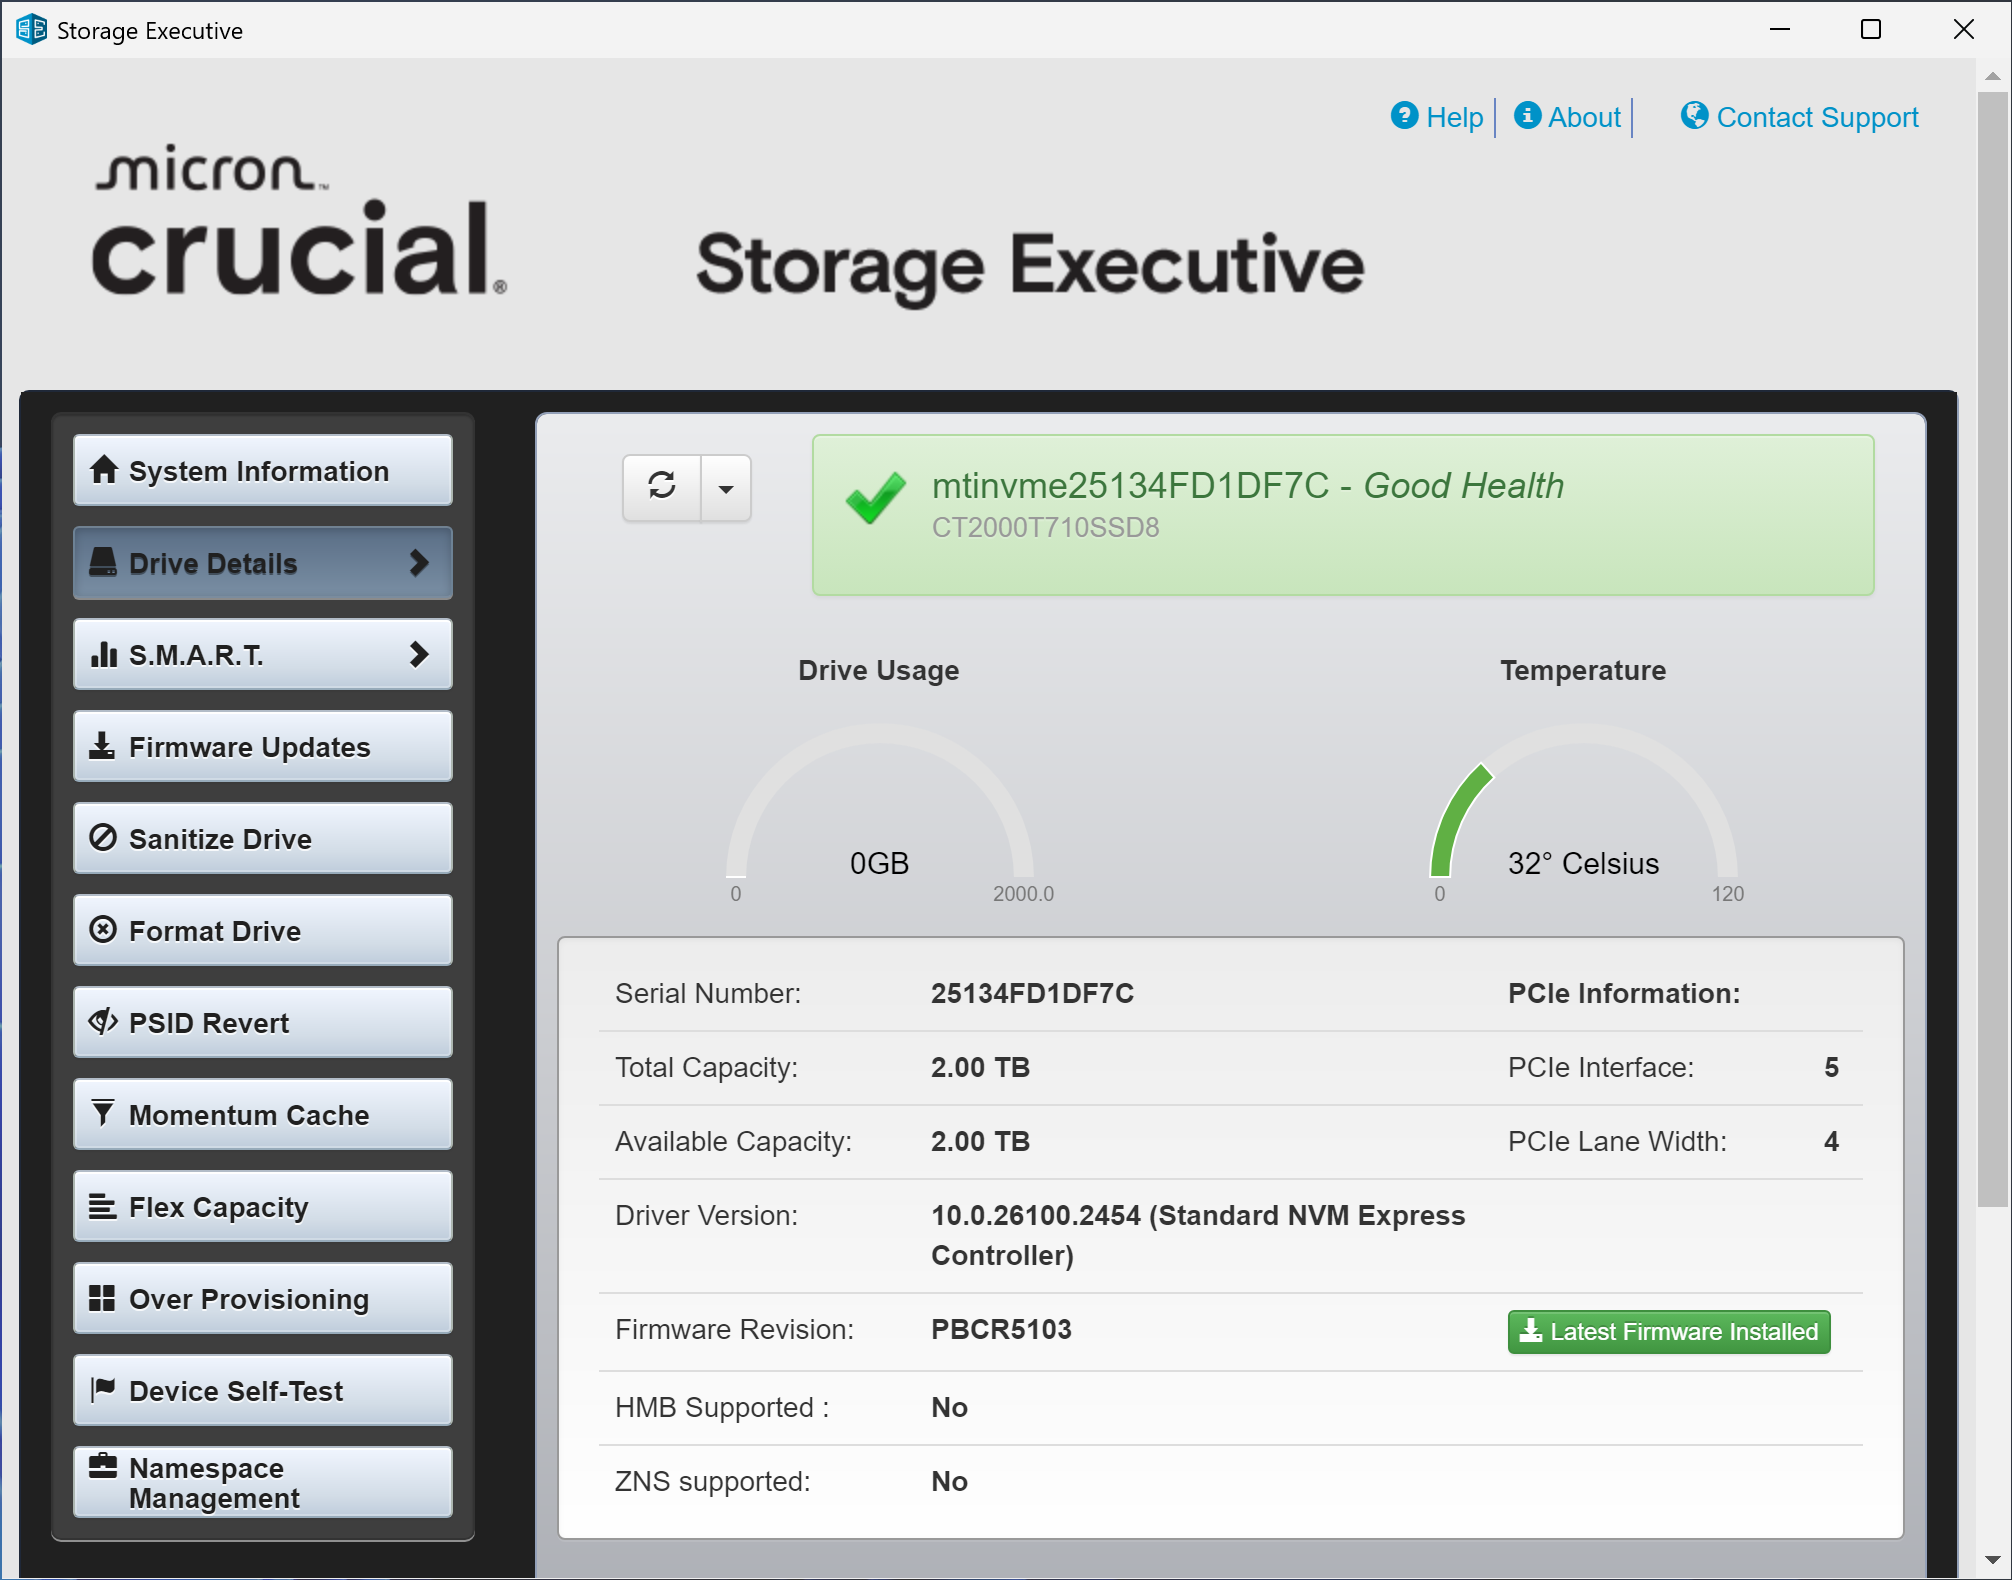Click the info icon beside About
Screen dimensions: 2012x1580
[x=1527, y=115]
